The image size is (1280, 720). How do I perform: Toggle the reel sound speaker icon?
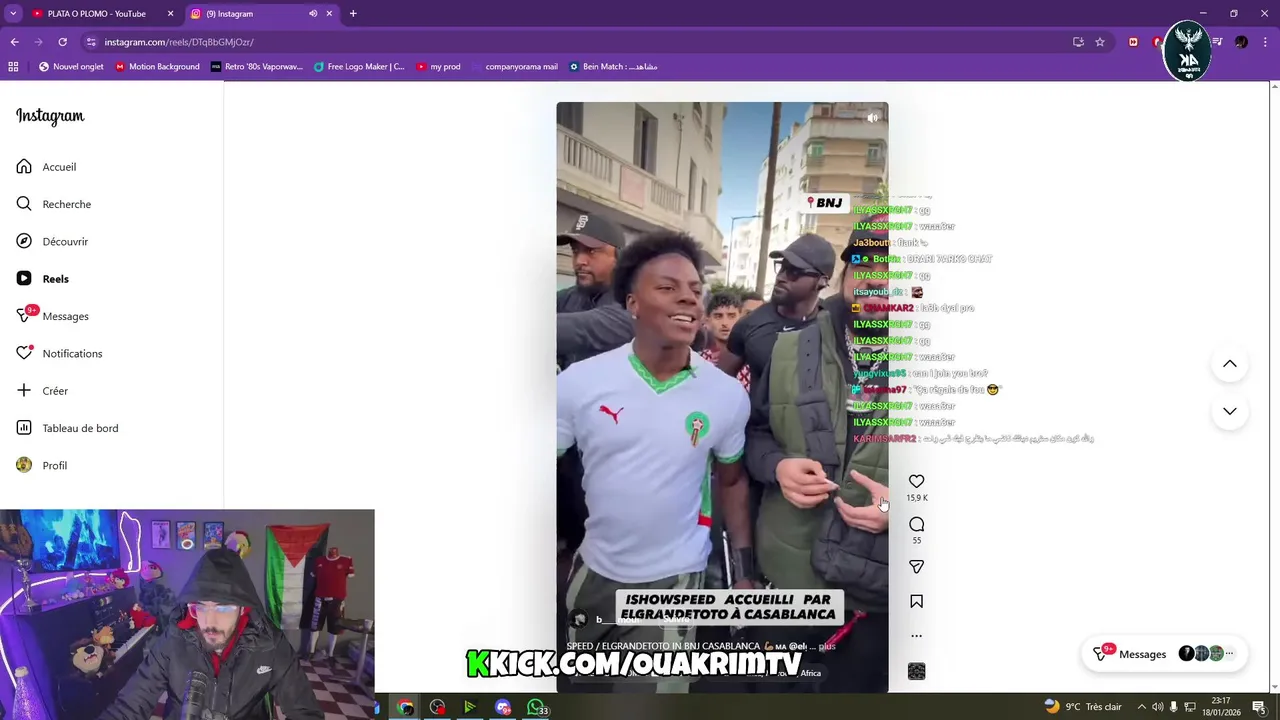pyautogui.click(x=872, y=118)
